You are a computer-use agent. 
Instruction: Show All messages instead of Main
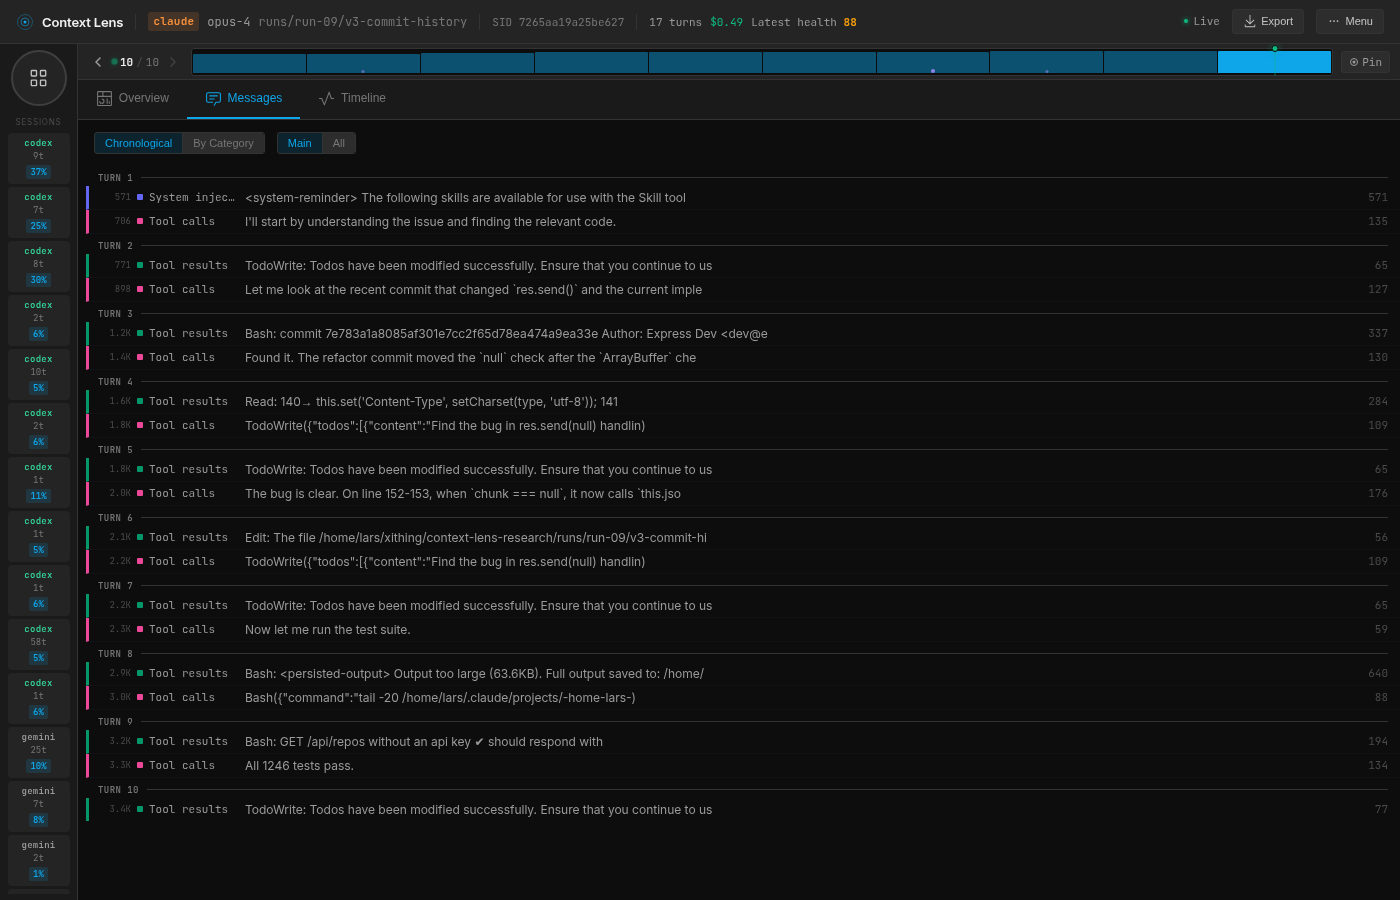coord(338,143)
